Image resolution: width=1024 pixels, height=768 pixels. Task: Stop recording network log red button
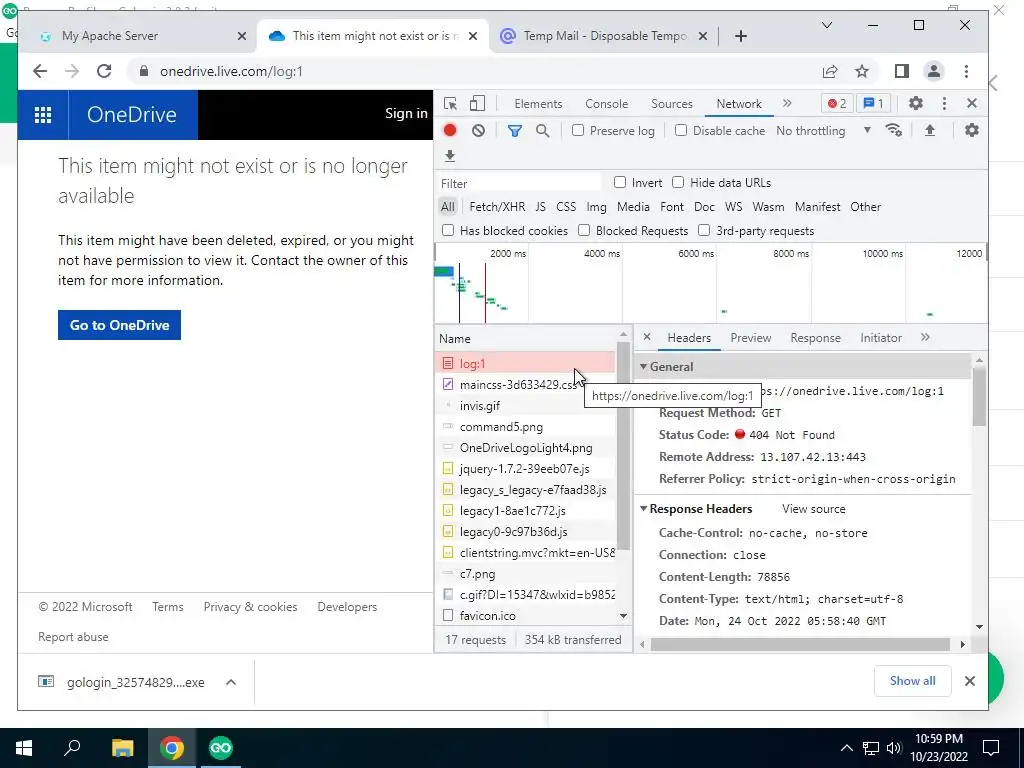(x=450, y=131)
